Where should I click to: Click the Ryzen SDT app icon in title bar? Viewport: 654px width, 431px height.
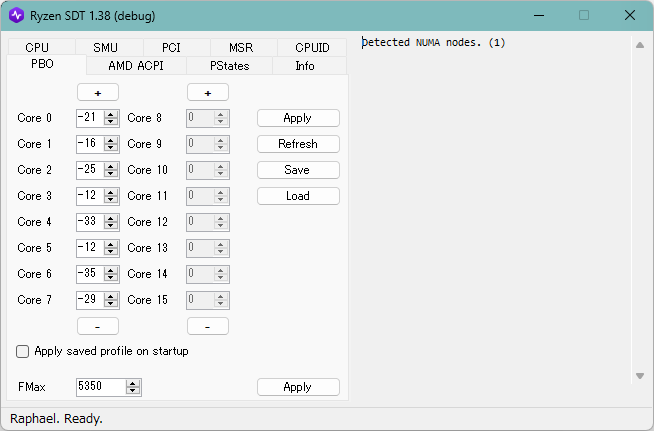[17, 15]
